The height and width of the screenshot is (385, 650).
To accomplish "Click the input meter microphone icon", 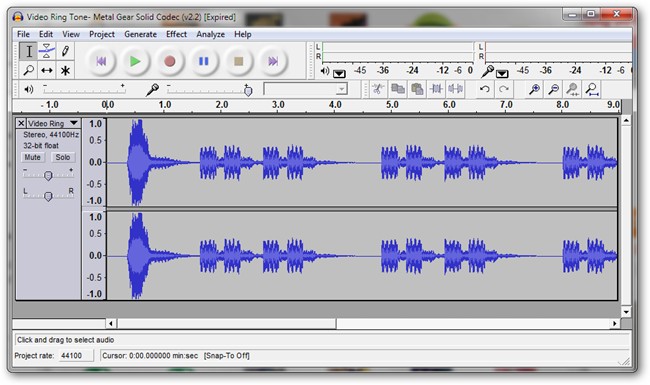I will (x=487, y=71).
